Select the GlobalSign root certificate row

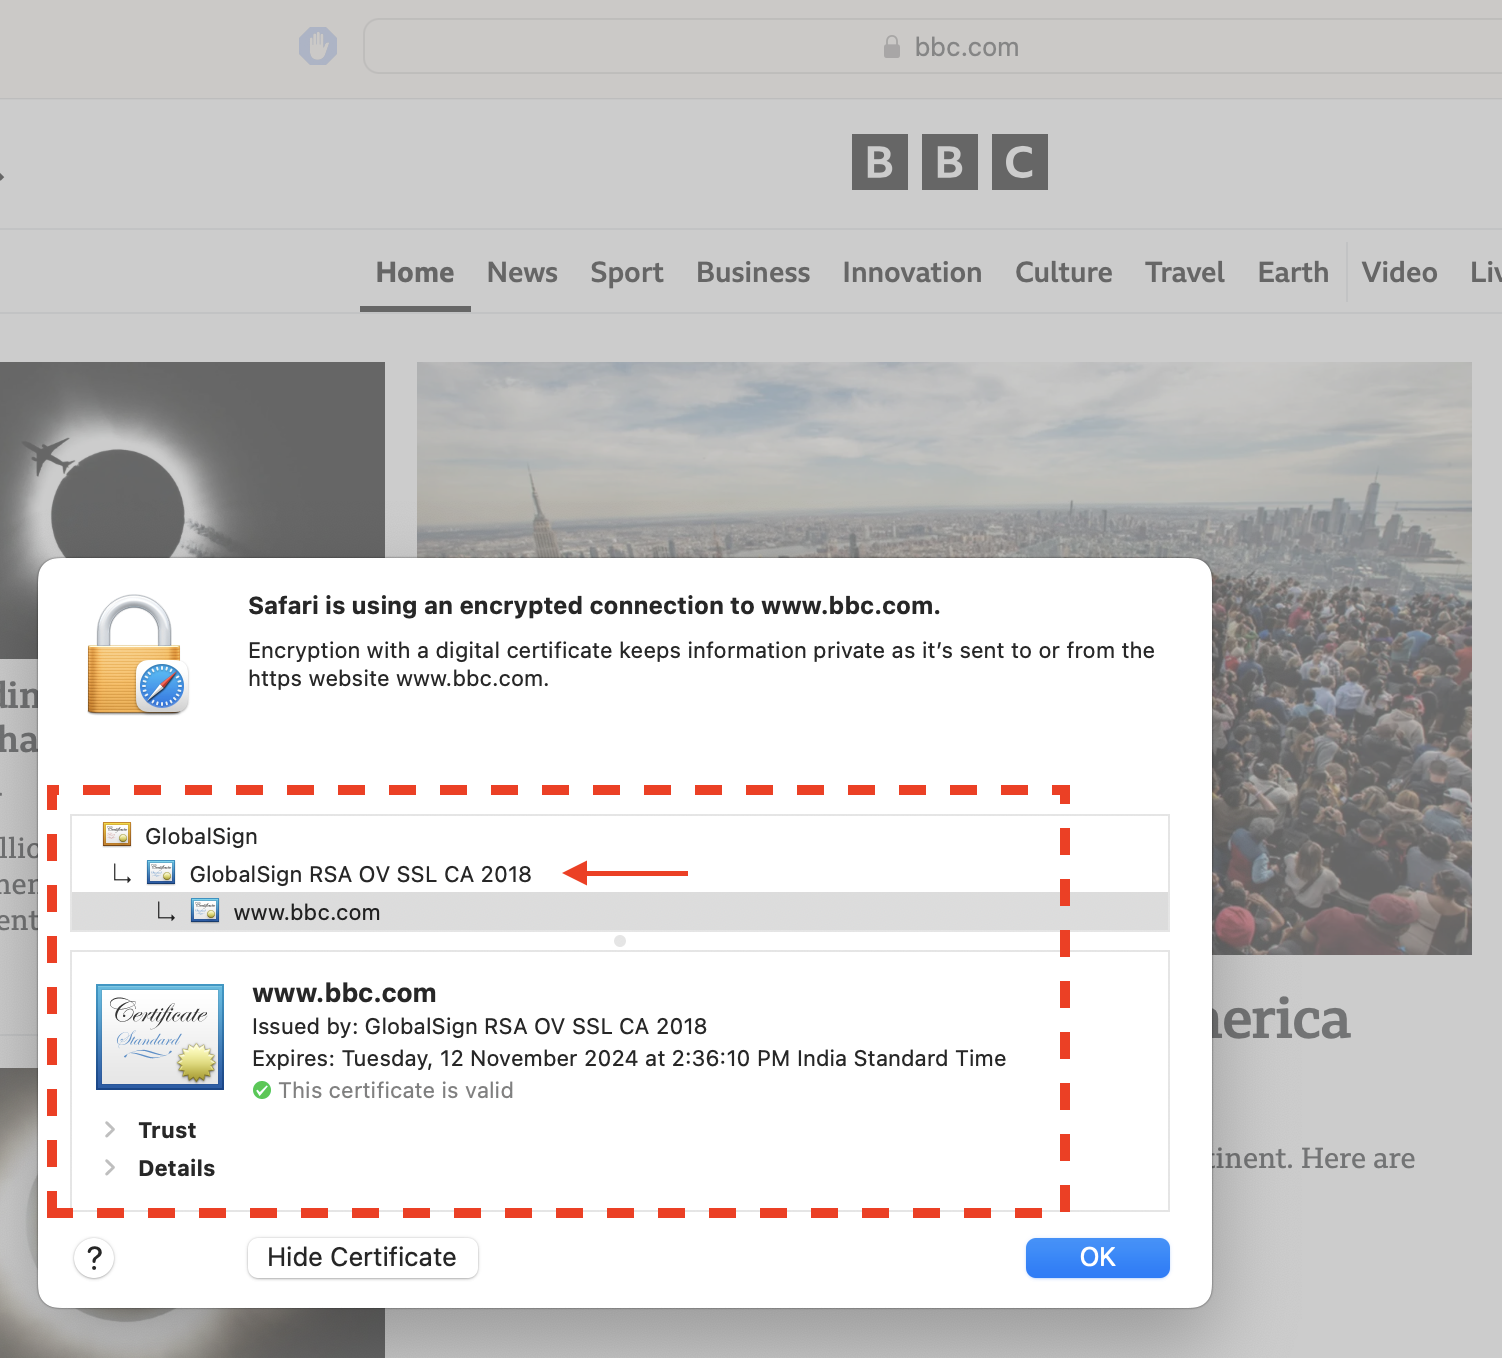(620, 835)
